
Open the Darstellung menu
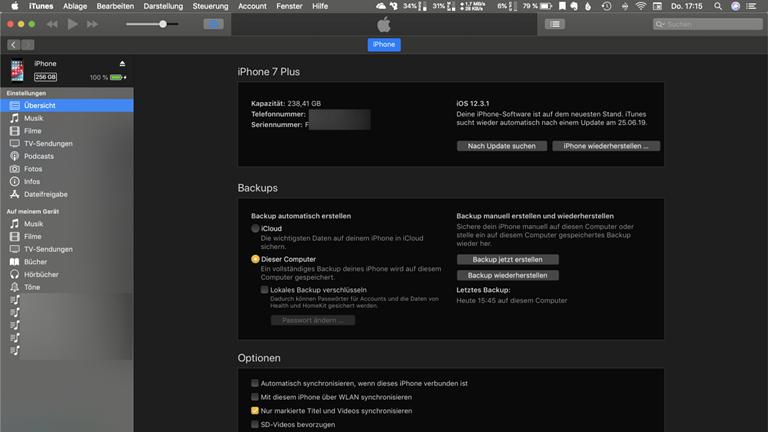163,6
